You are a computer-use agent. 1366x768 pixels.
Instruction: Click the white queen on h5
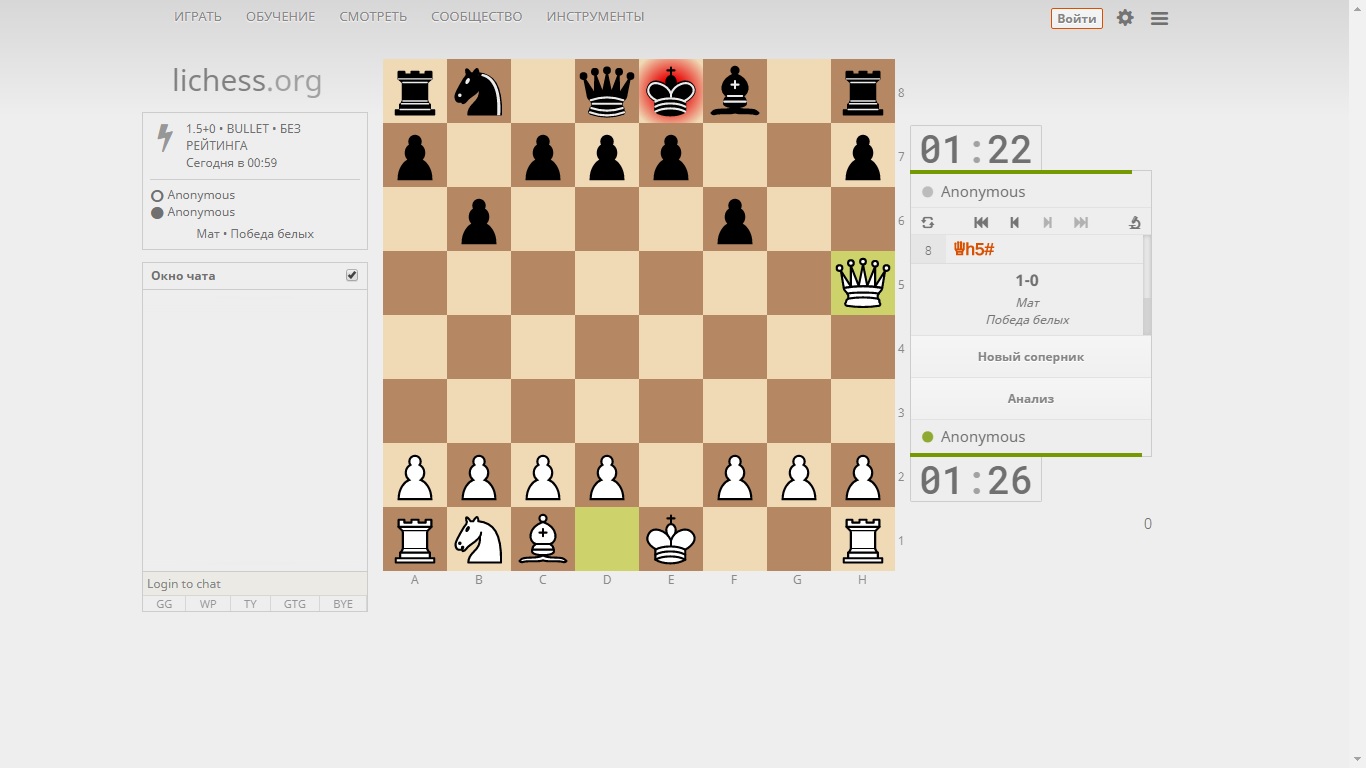pos(862,283)
